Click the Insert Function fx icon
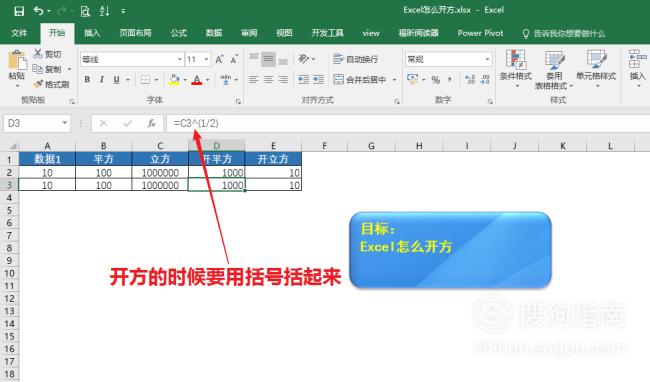The image size is (650, 382). tap(151, 123)
